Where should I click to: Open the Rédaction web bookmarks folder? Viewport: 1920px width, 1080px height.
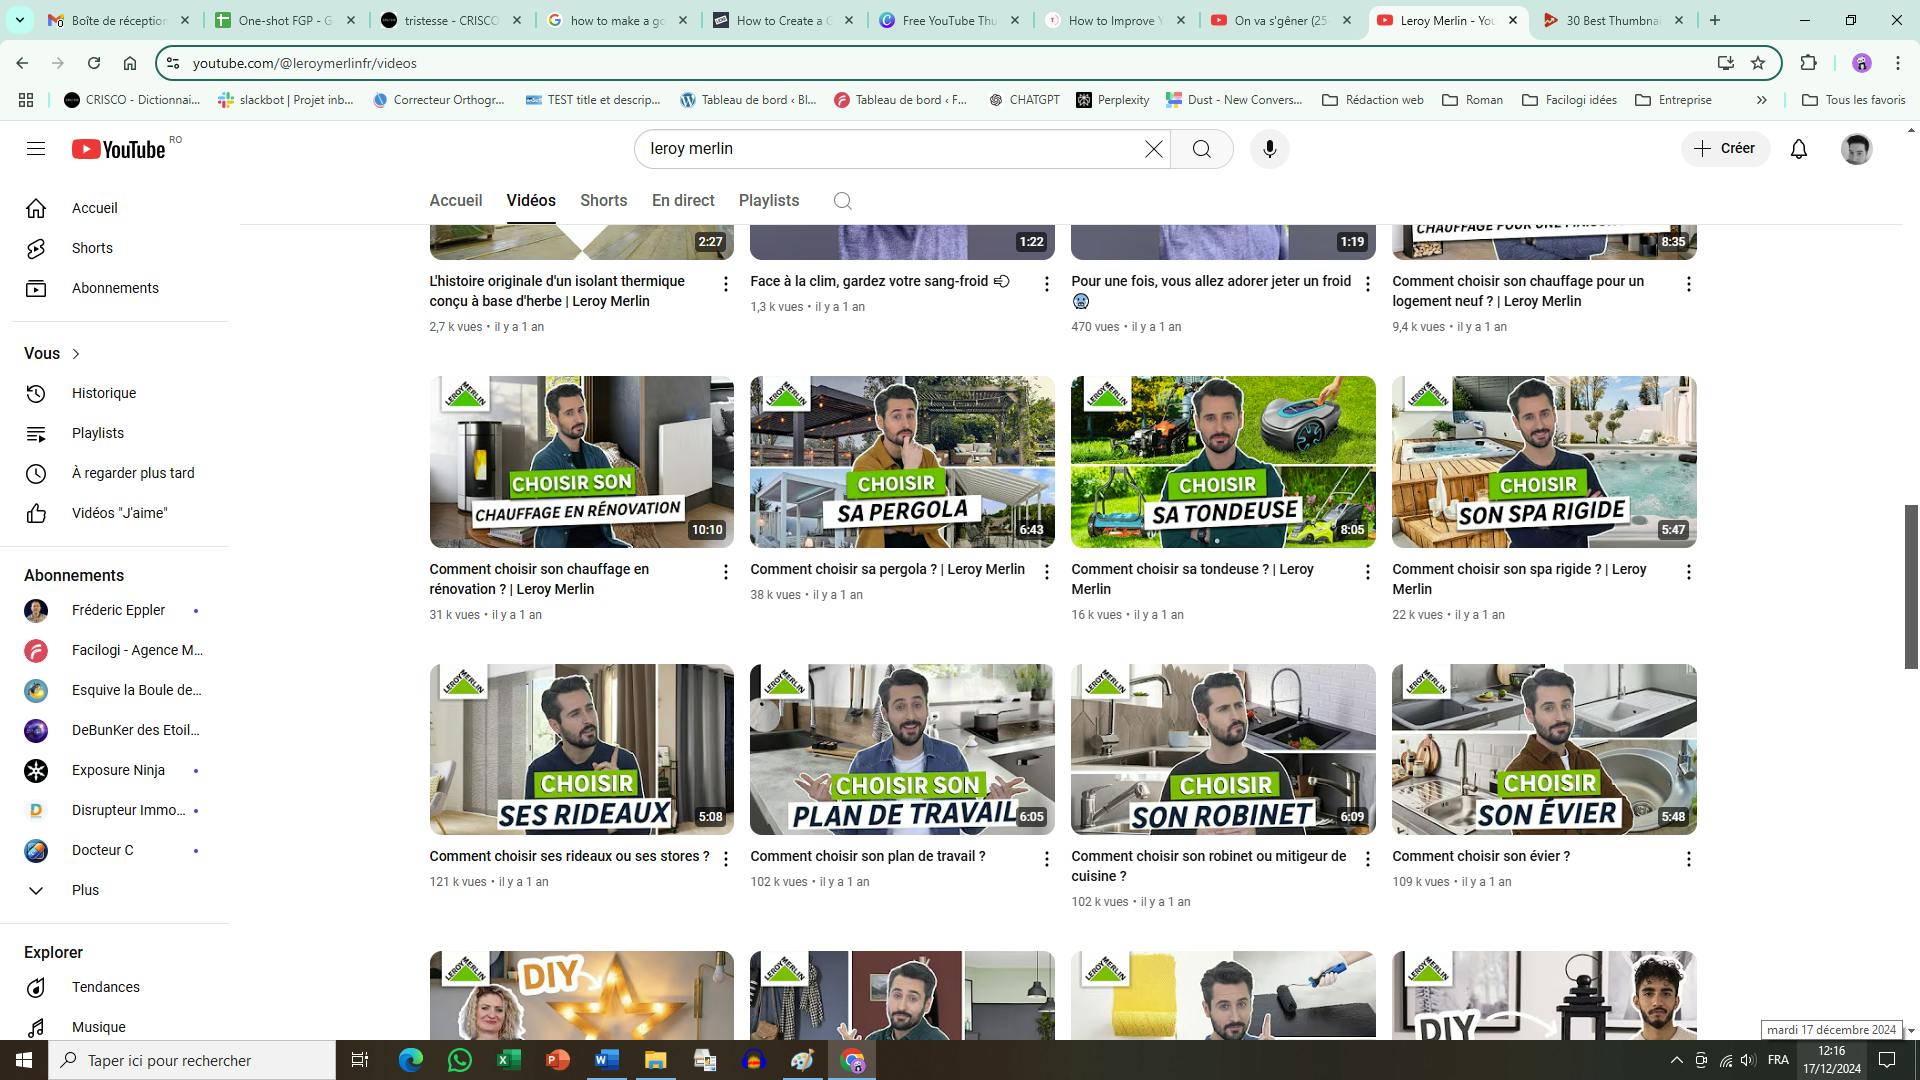tap(1372, 100)
